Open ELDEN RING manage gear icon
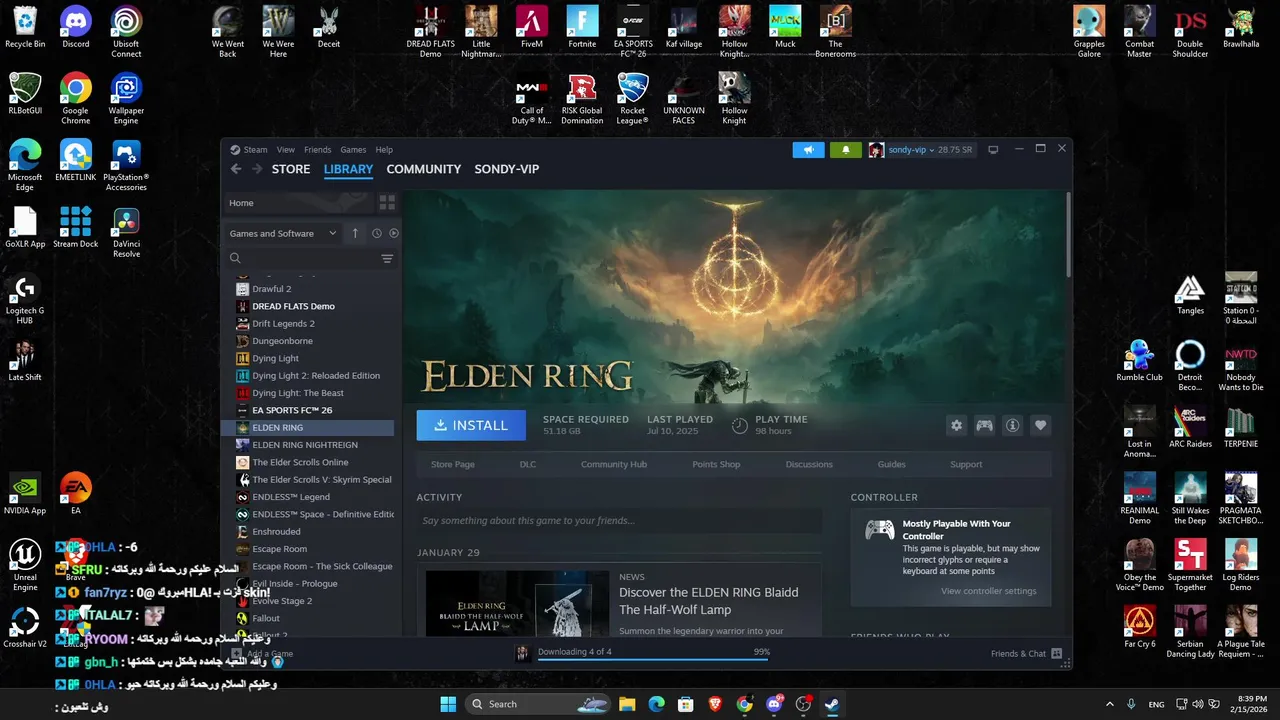The width and height of the screenshot is (1280, 720). pos(956,425)
